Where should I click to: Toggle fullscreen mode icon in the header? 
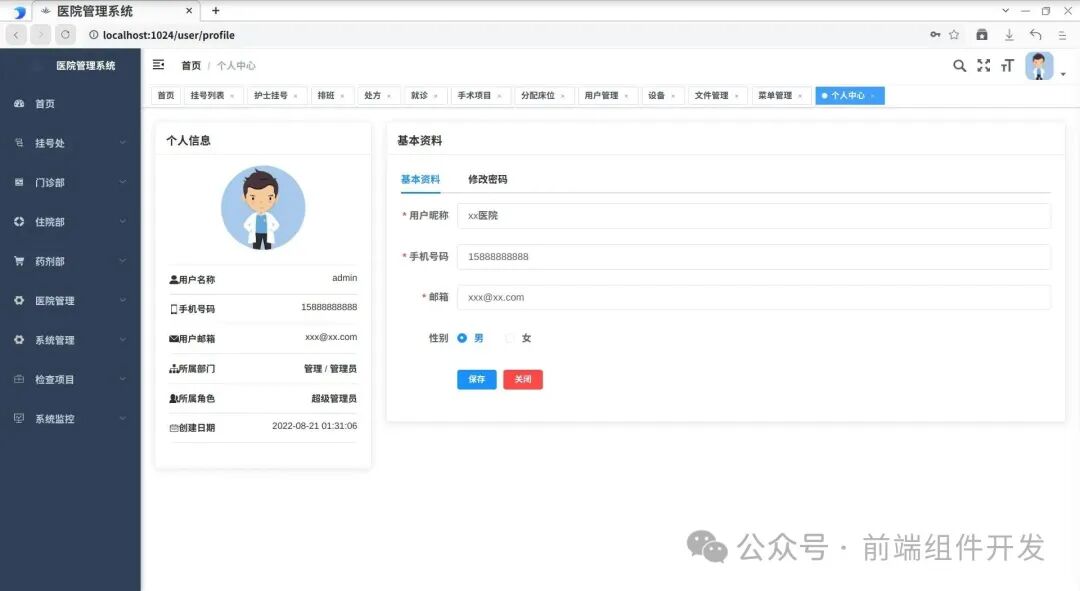pos(982,65)
